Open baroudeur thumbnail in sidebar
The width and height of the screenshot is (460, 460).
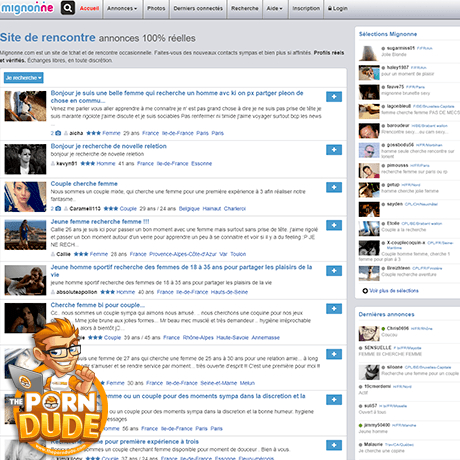[369, 131]
